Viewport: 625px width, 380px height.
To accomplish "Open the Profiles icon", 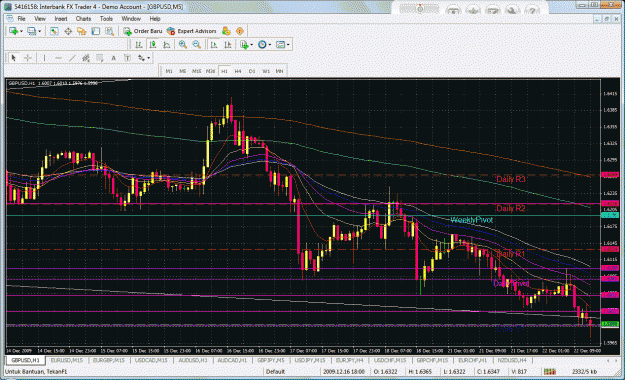I will 31,31.
